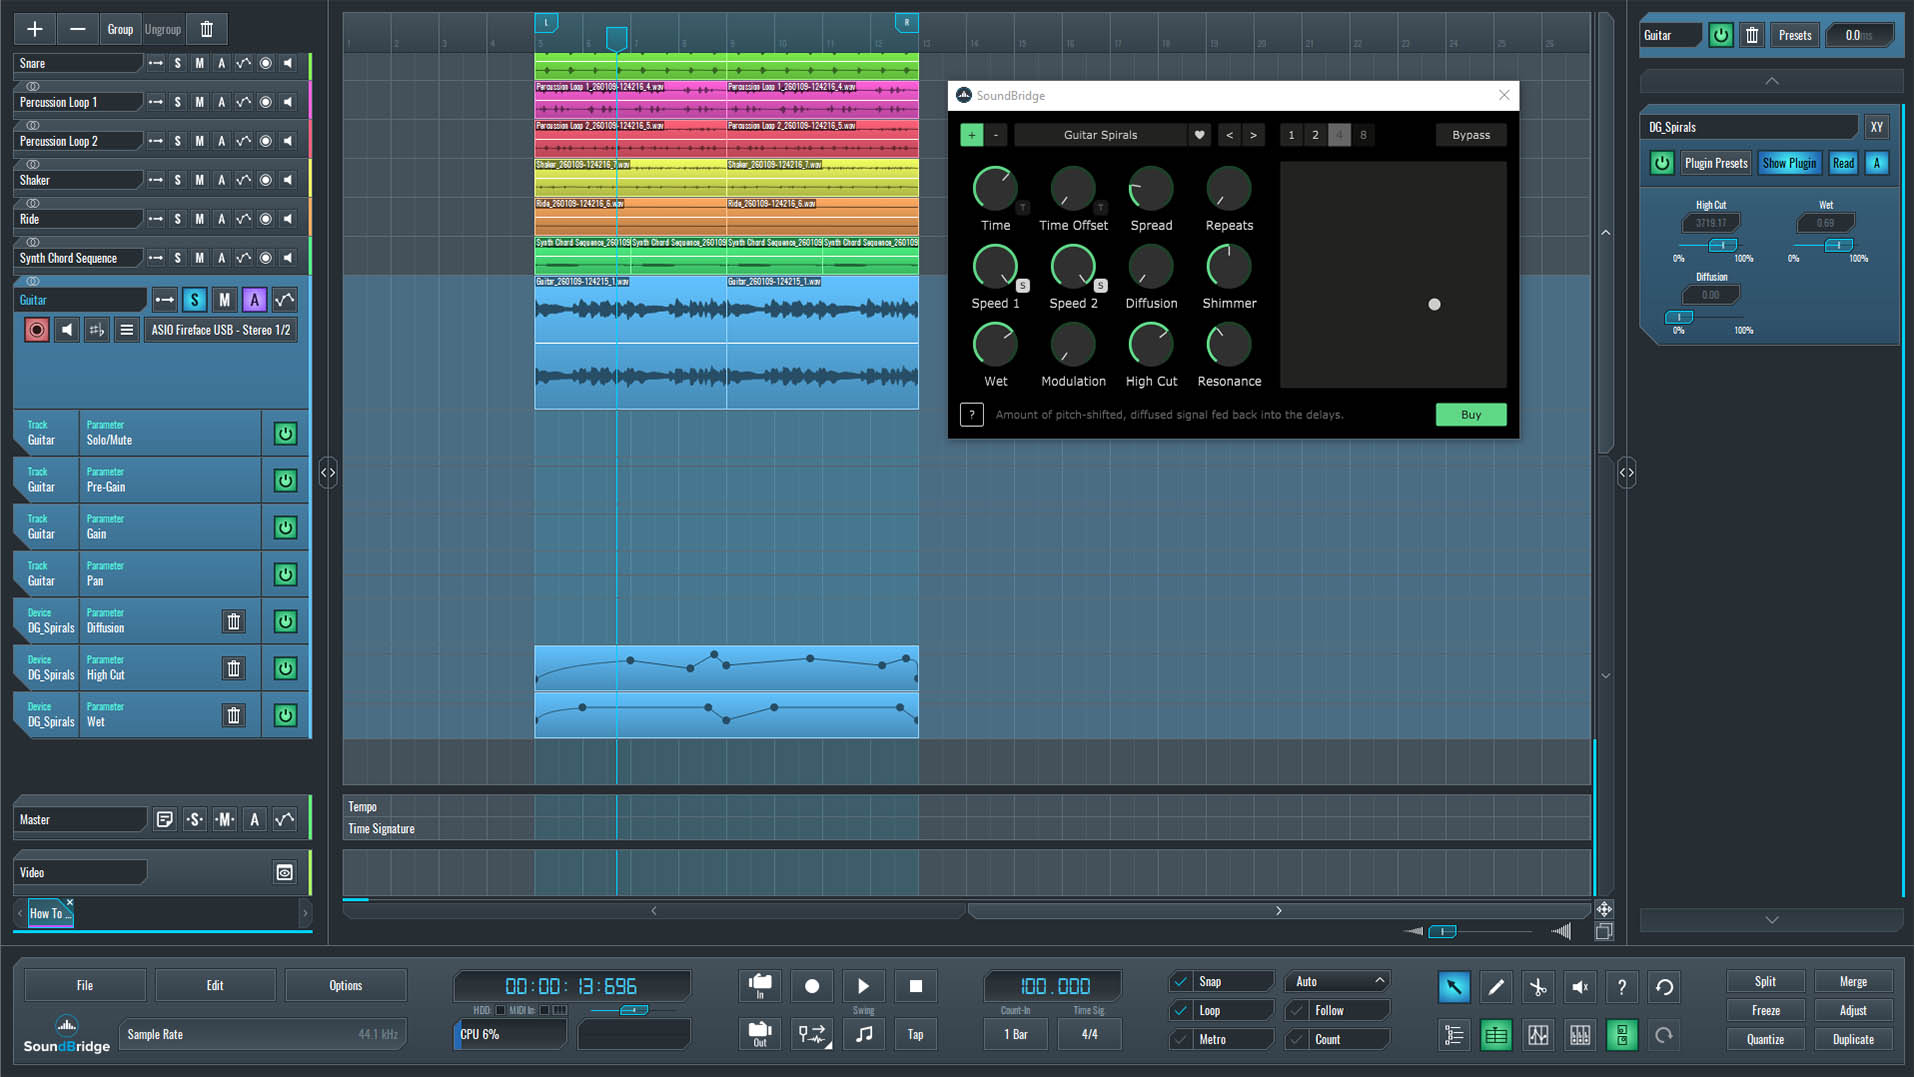Open the Edit menu
The height and width of the screenshot is (1077, 1915).
pyautogui.click(x=215, y=986)
